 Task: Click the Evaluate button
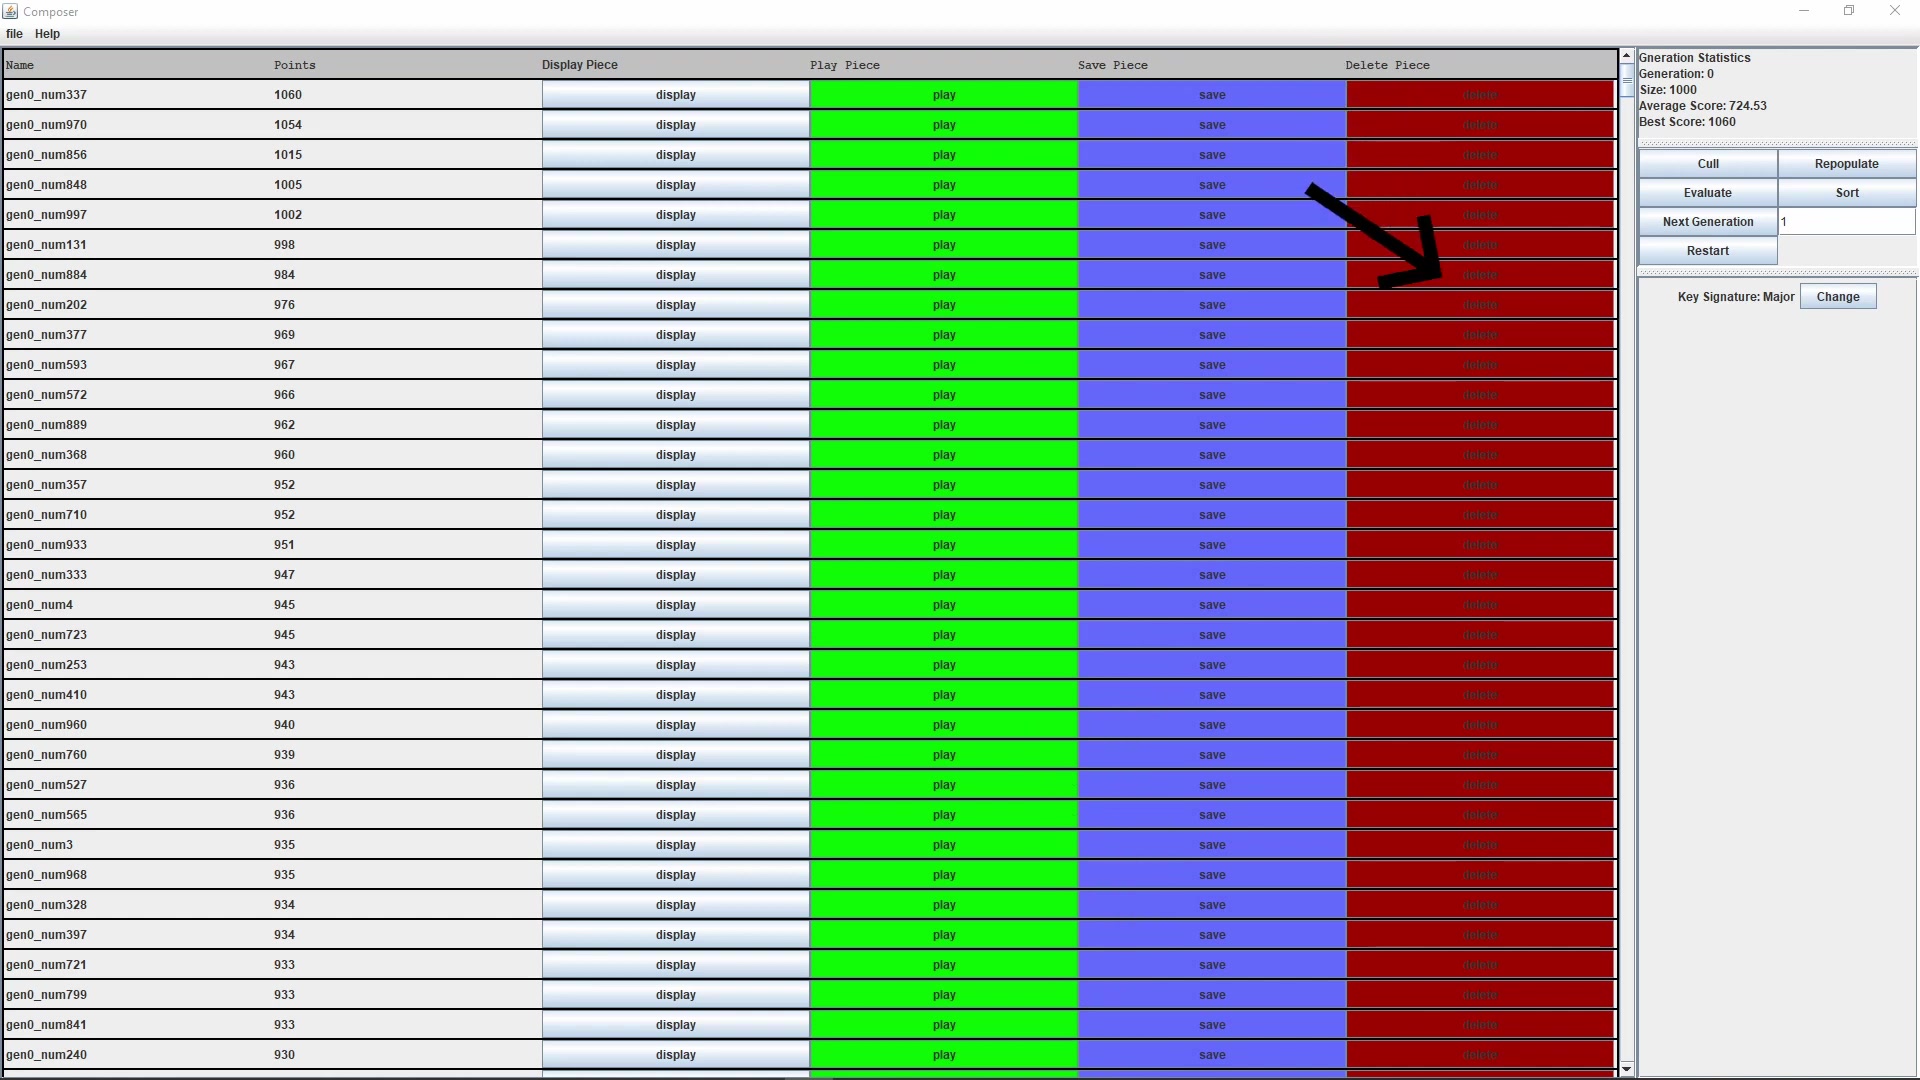[1708, 193]
